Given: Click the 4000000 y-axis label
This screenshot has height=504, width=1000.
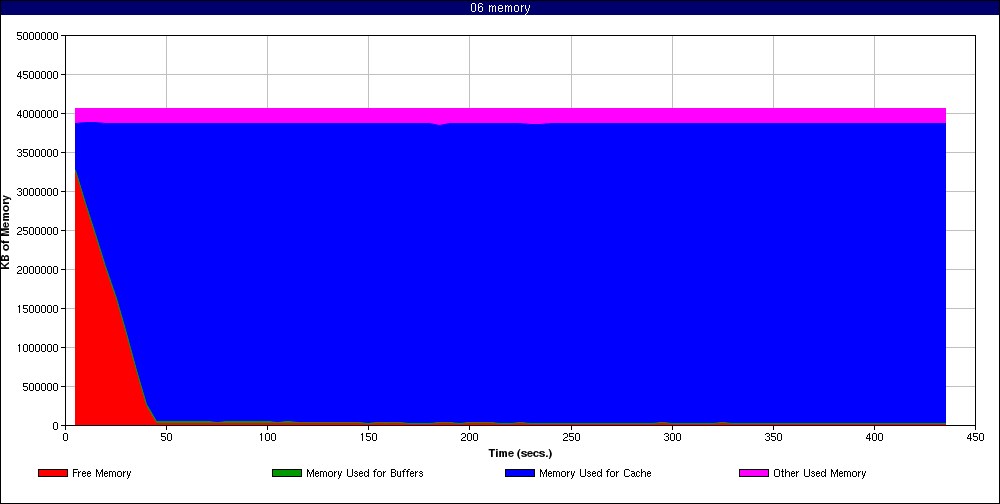Looking at the screenshot, I should pos(40,114).
